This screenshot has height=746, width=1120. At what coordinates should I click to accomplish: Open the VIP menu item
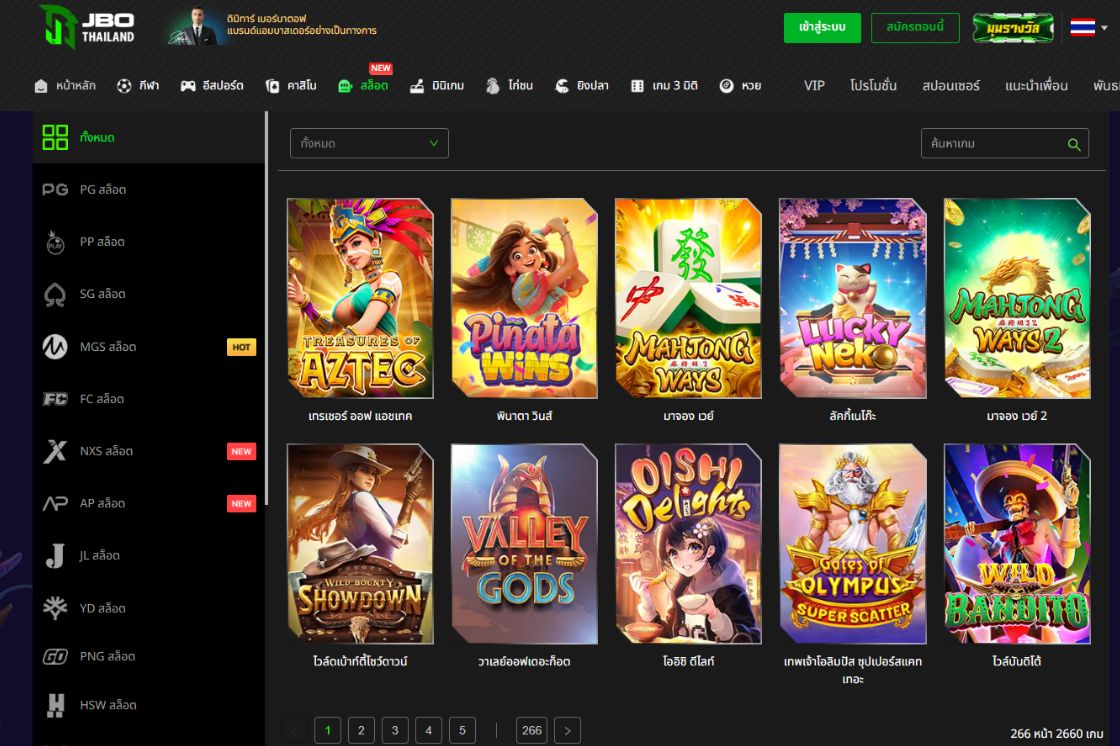814,86
